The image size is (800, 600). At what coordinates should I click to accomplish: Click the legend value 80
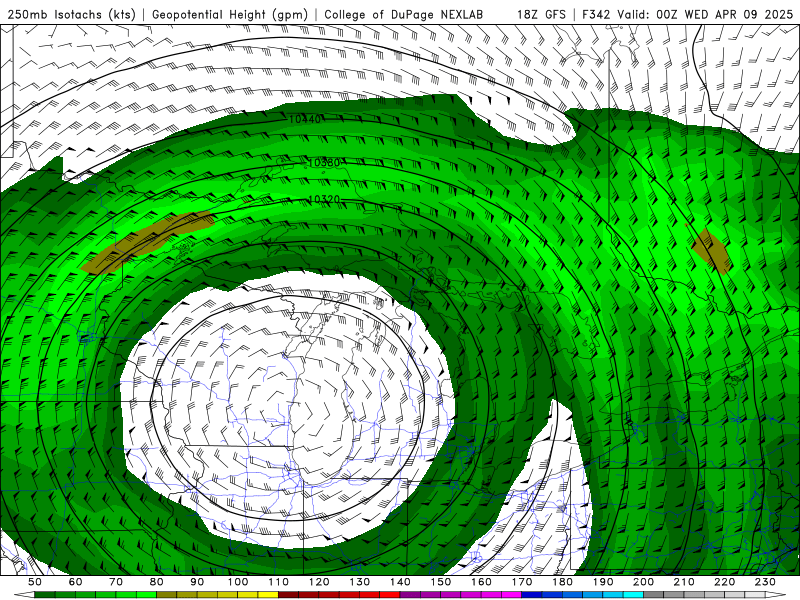click(157, 582)
